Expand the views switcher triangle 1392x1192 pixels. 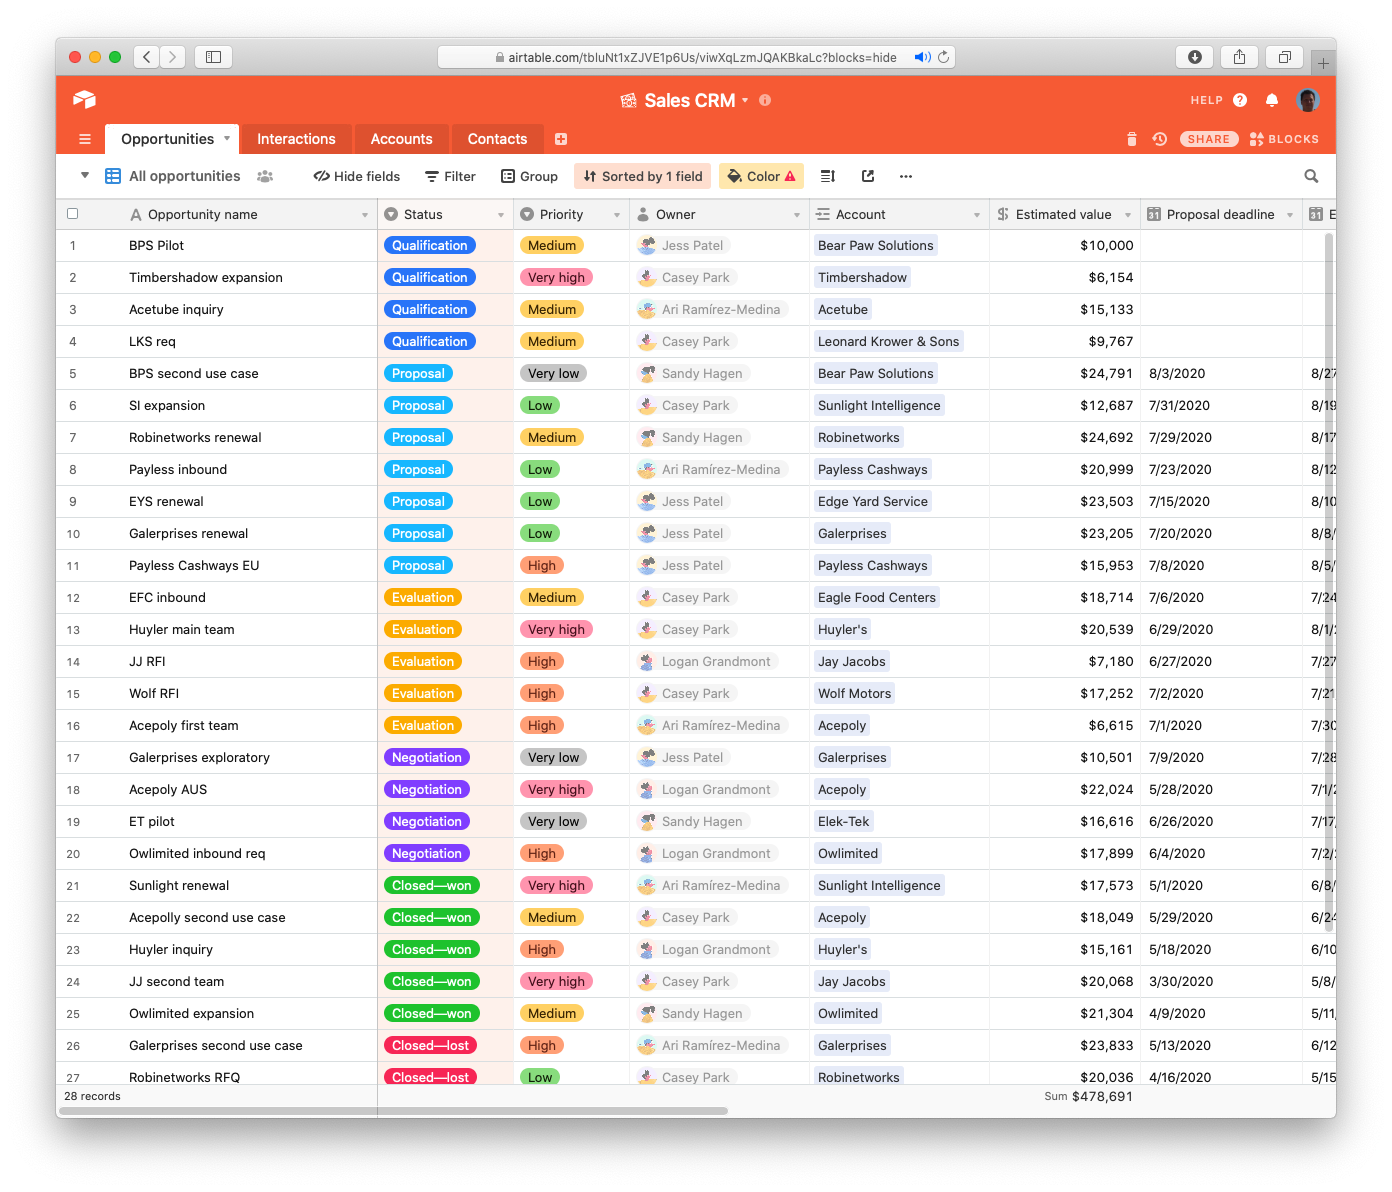(85, 175)
